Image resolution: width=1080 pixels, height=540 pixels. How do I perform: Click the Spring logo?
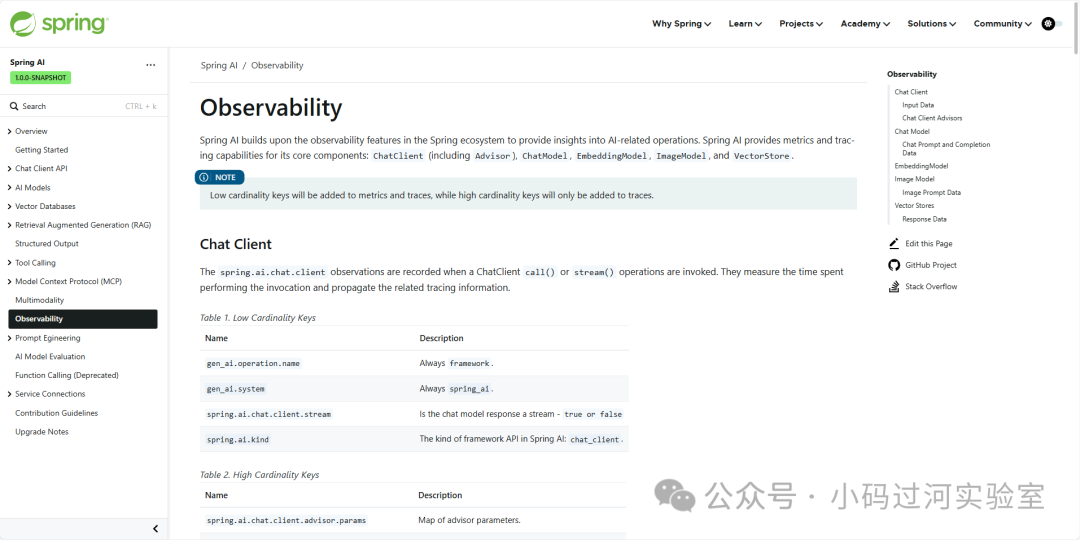tap(59, 23)
